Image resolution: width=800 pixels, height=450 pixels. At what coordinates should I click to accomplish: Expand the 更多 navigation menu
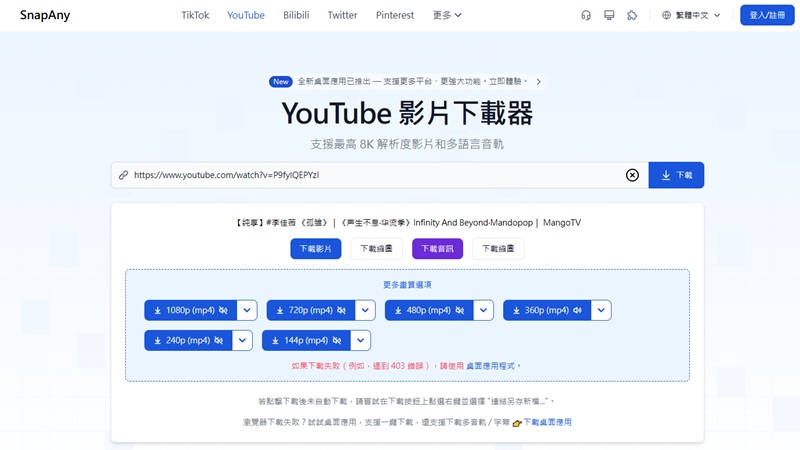447,15
